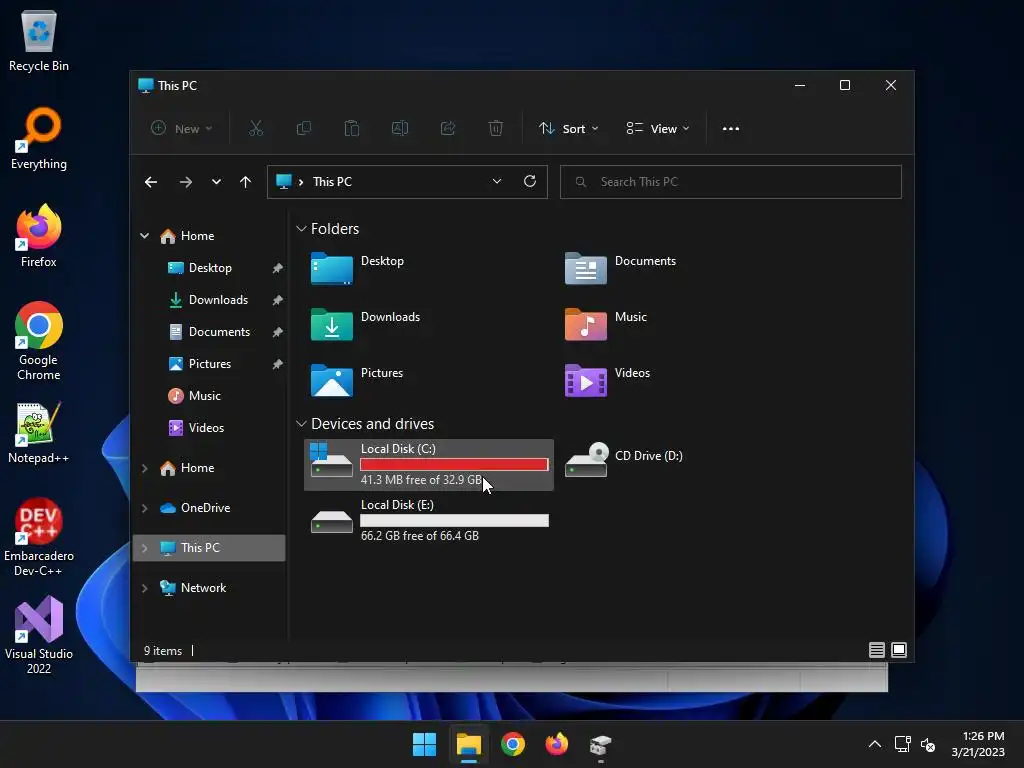The height and width of the screenshot is (768, 1024).
Task: Open the View dropdown menu
Action: coord(658,129)
